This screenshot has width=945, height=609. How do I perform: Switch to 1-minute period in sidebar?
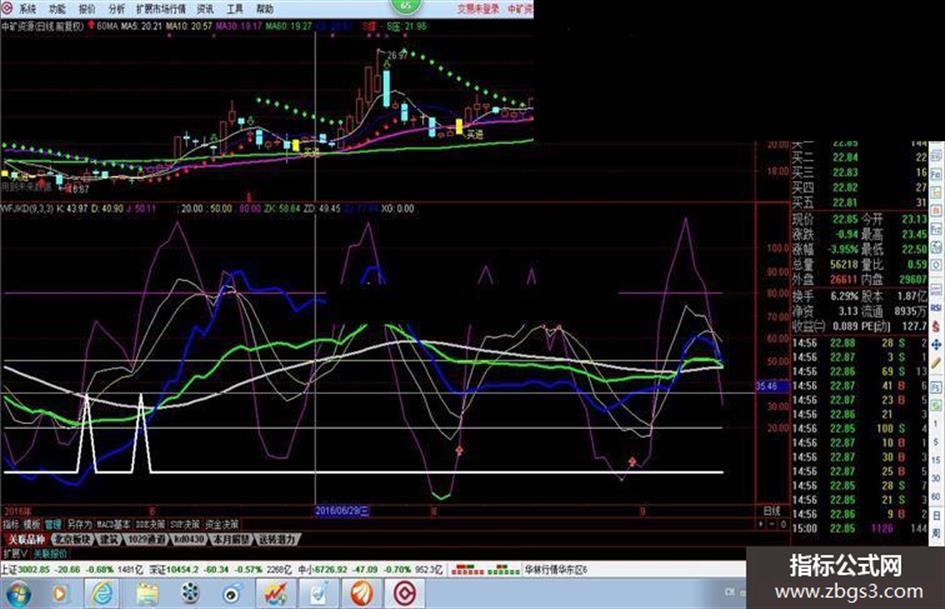click(x=936, y=424)
